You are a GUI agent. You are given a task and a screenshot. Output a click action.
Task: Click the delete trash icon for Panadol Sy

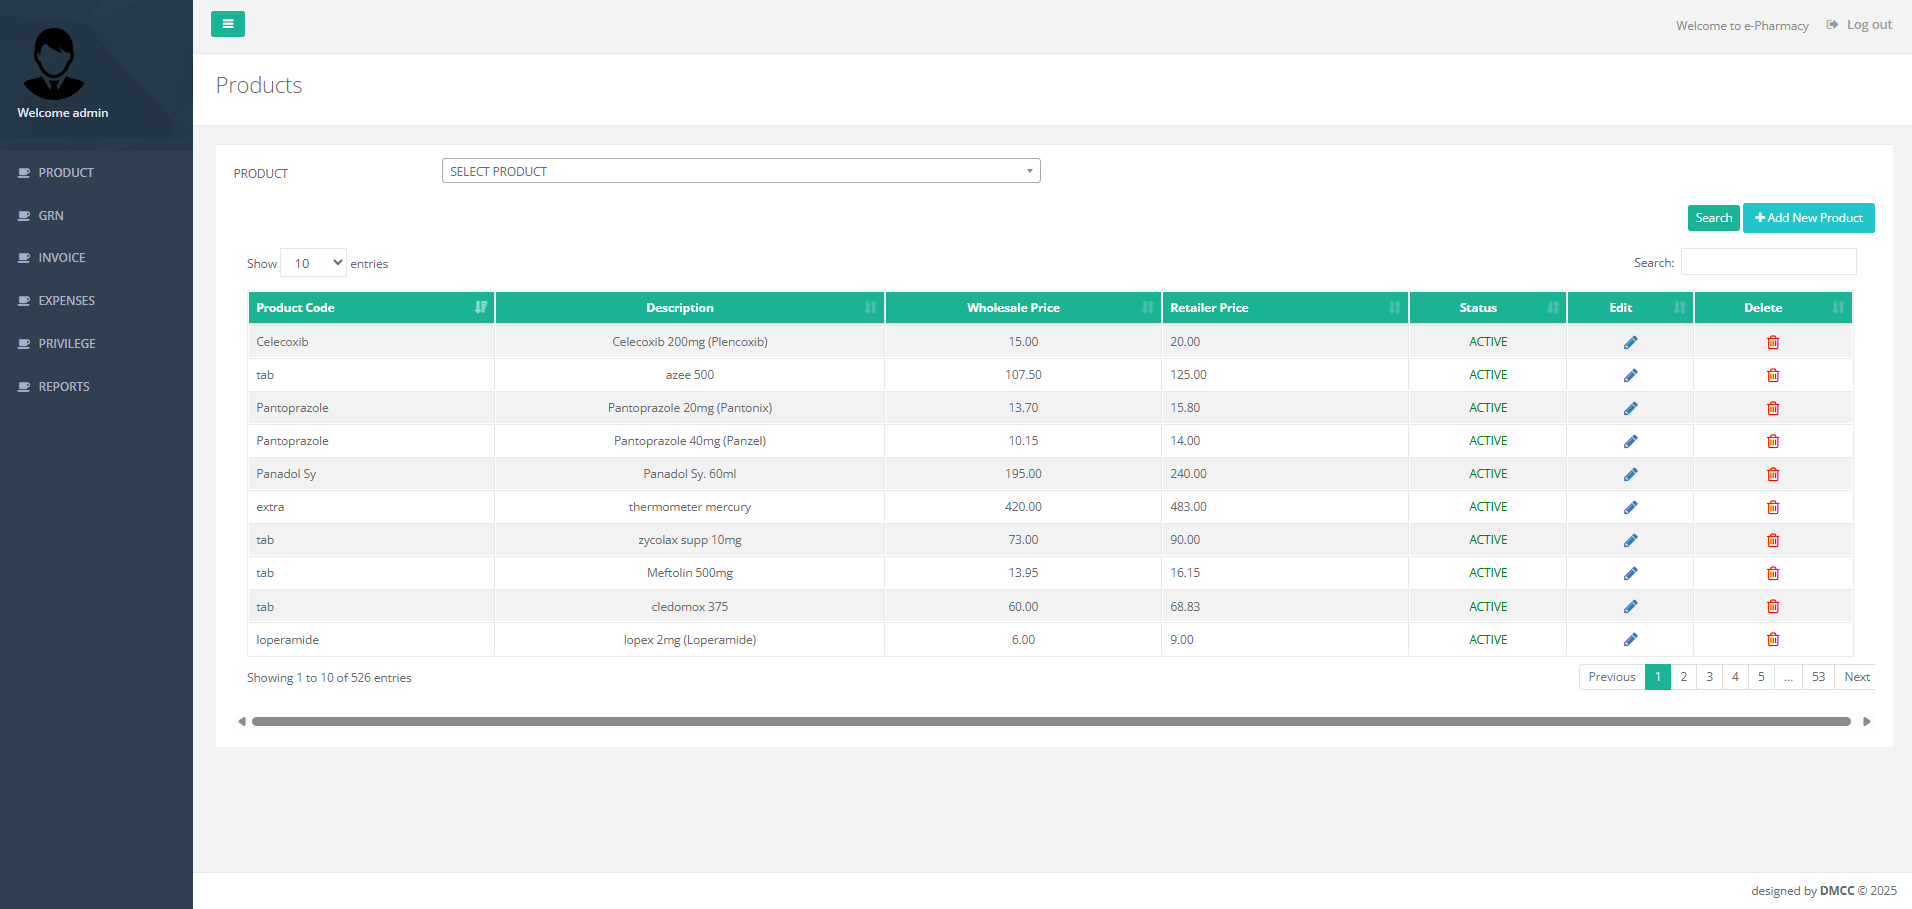coord(1773,474)
